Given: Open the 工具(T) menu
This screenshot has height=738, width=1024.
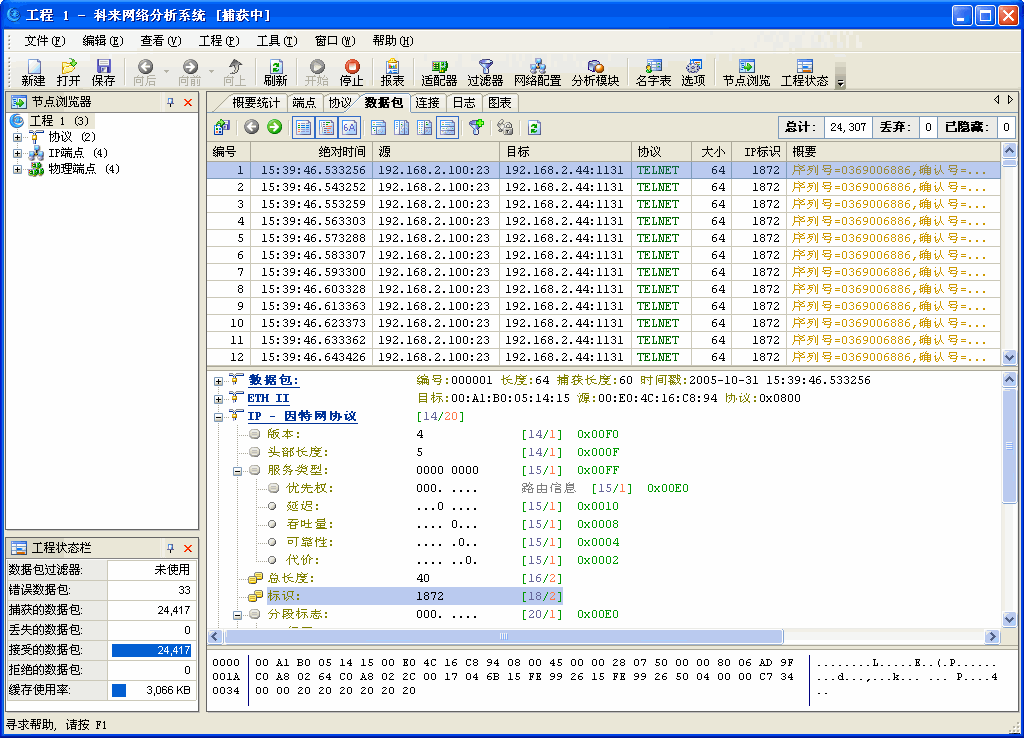Looking at the screenshot, I should pyautogui.click(x=276, y=41).
